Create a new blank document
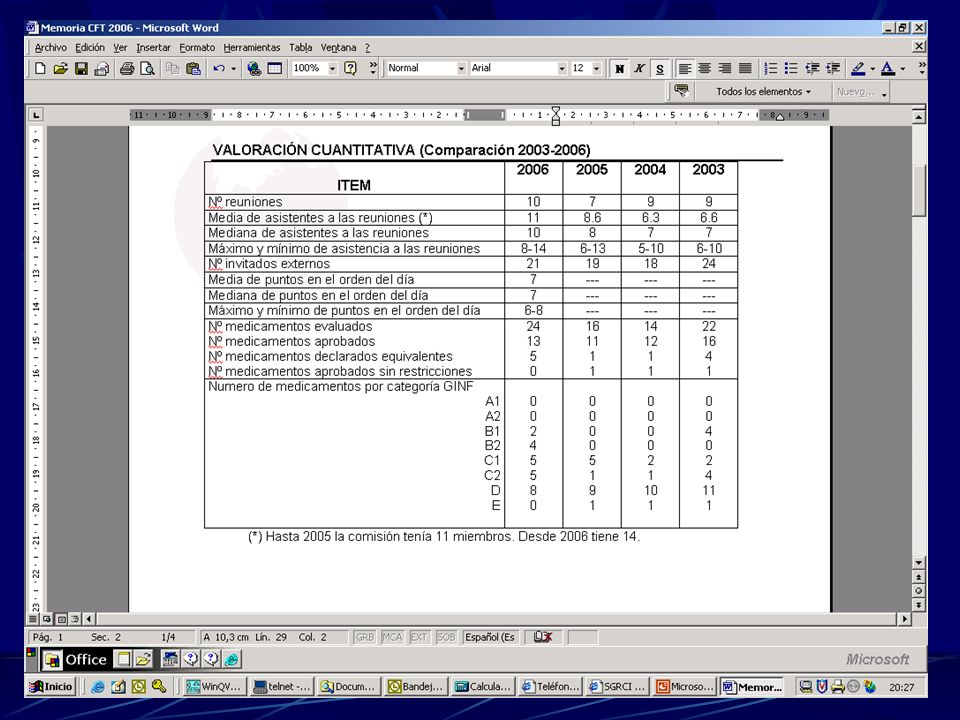This screenshot has height=720, width=960. [40, 69]
